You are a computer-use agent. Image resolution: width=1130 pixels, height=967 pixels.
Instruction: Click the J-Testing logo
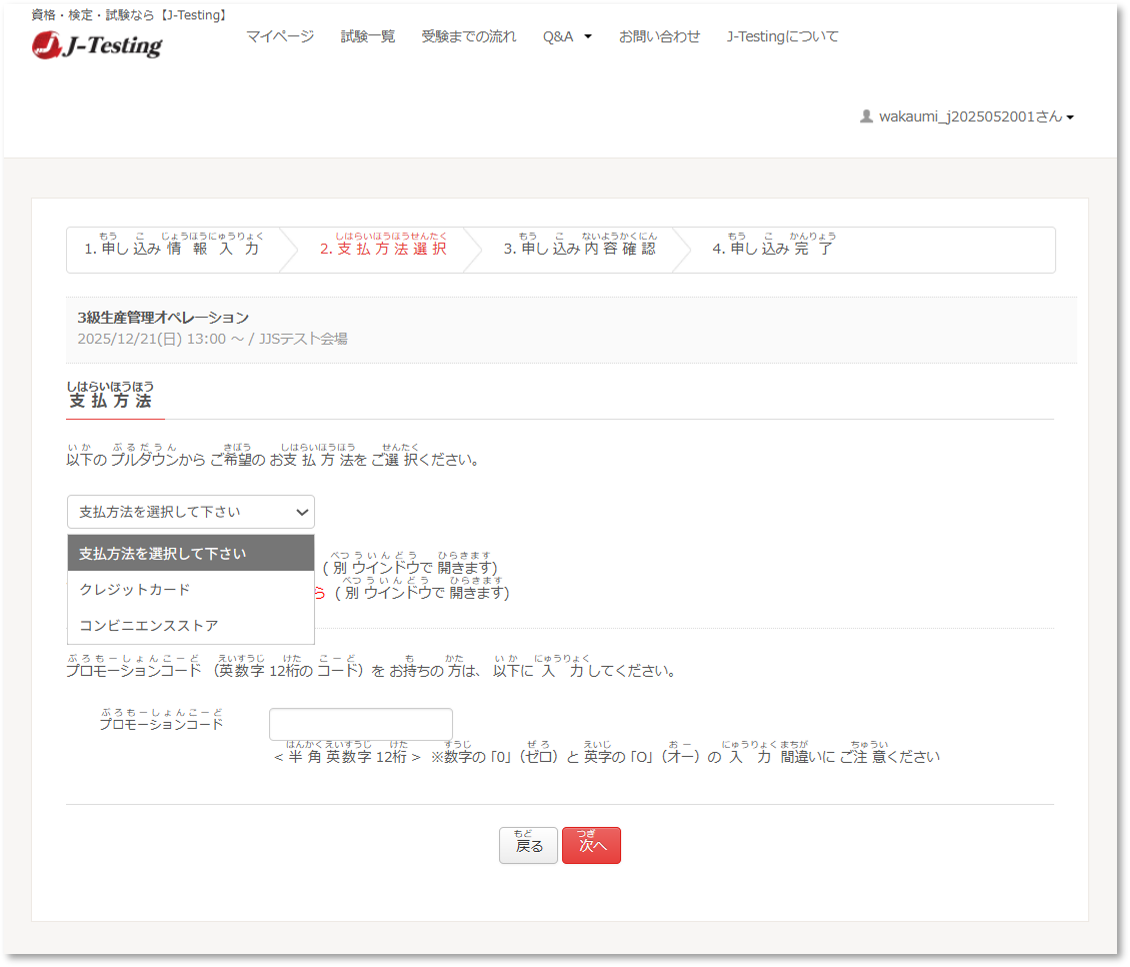coord(97,45)
